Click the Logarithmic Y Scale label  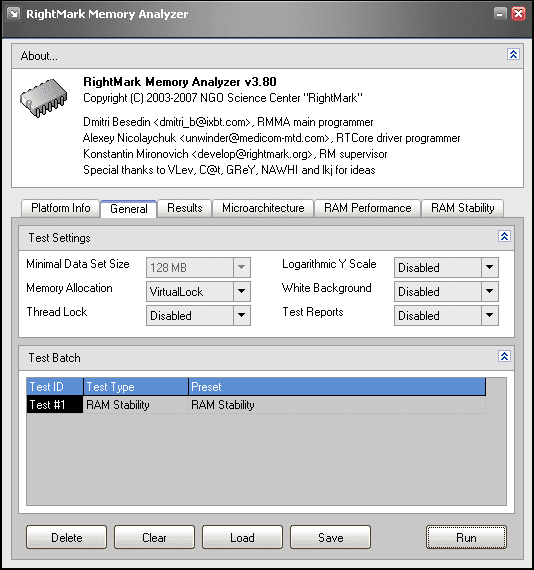point(329,264)
